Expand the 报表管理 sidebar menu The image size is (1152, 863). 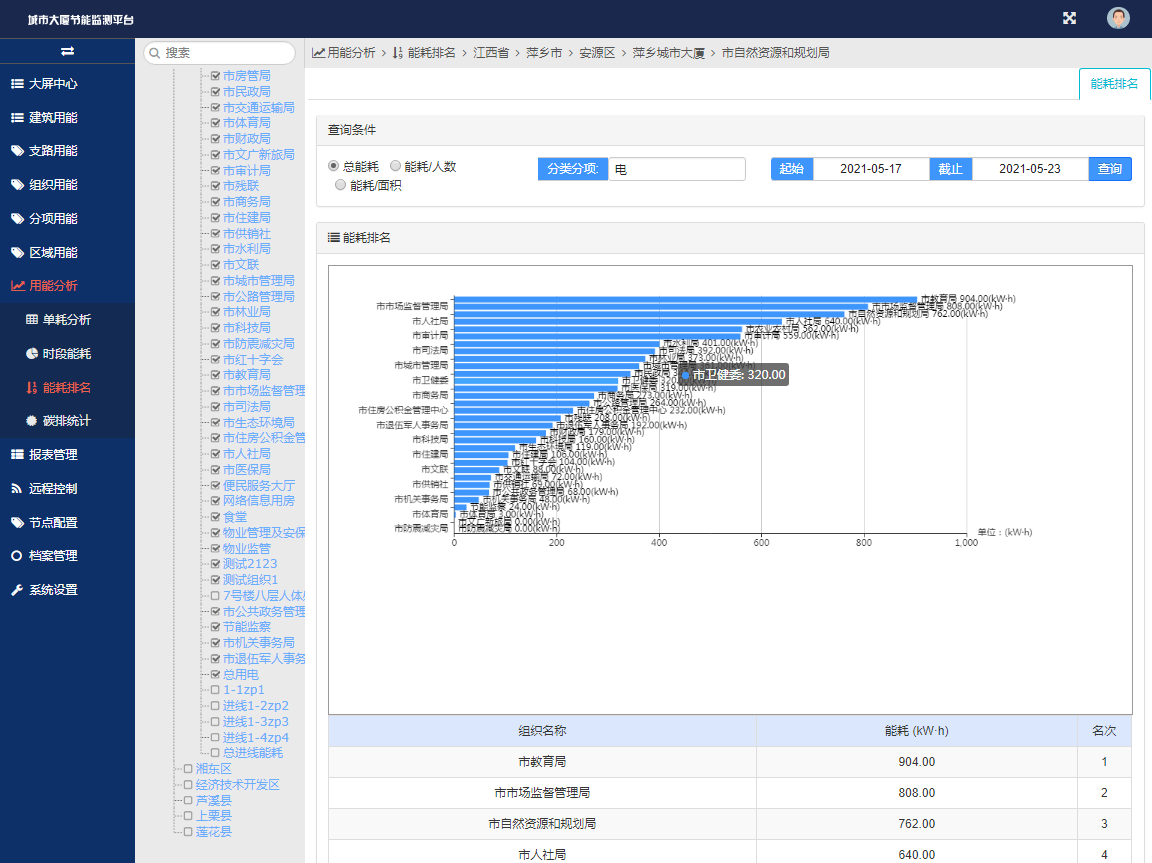(x=53, y=455)
